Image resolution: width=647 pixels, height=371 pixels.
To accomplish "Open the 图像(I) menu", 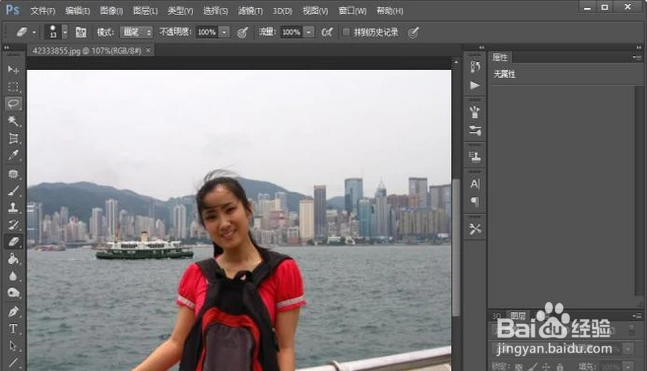I will [x=111, y=11].
